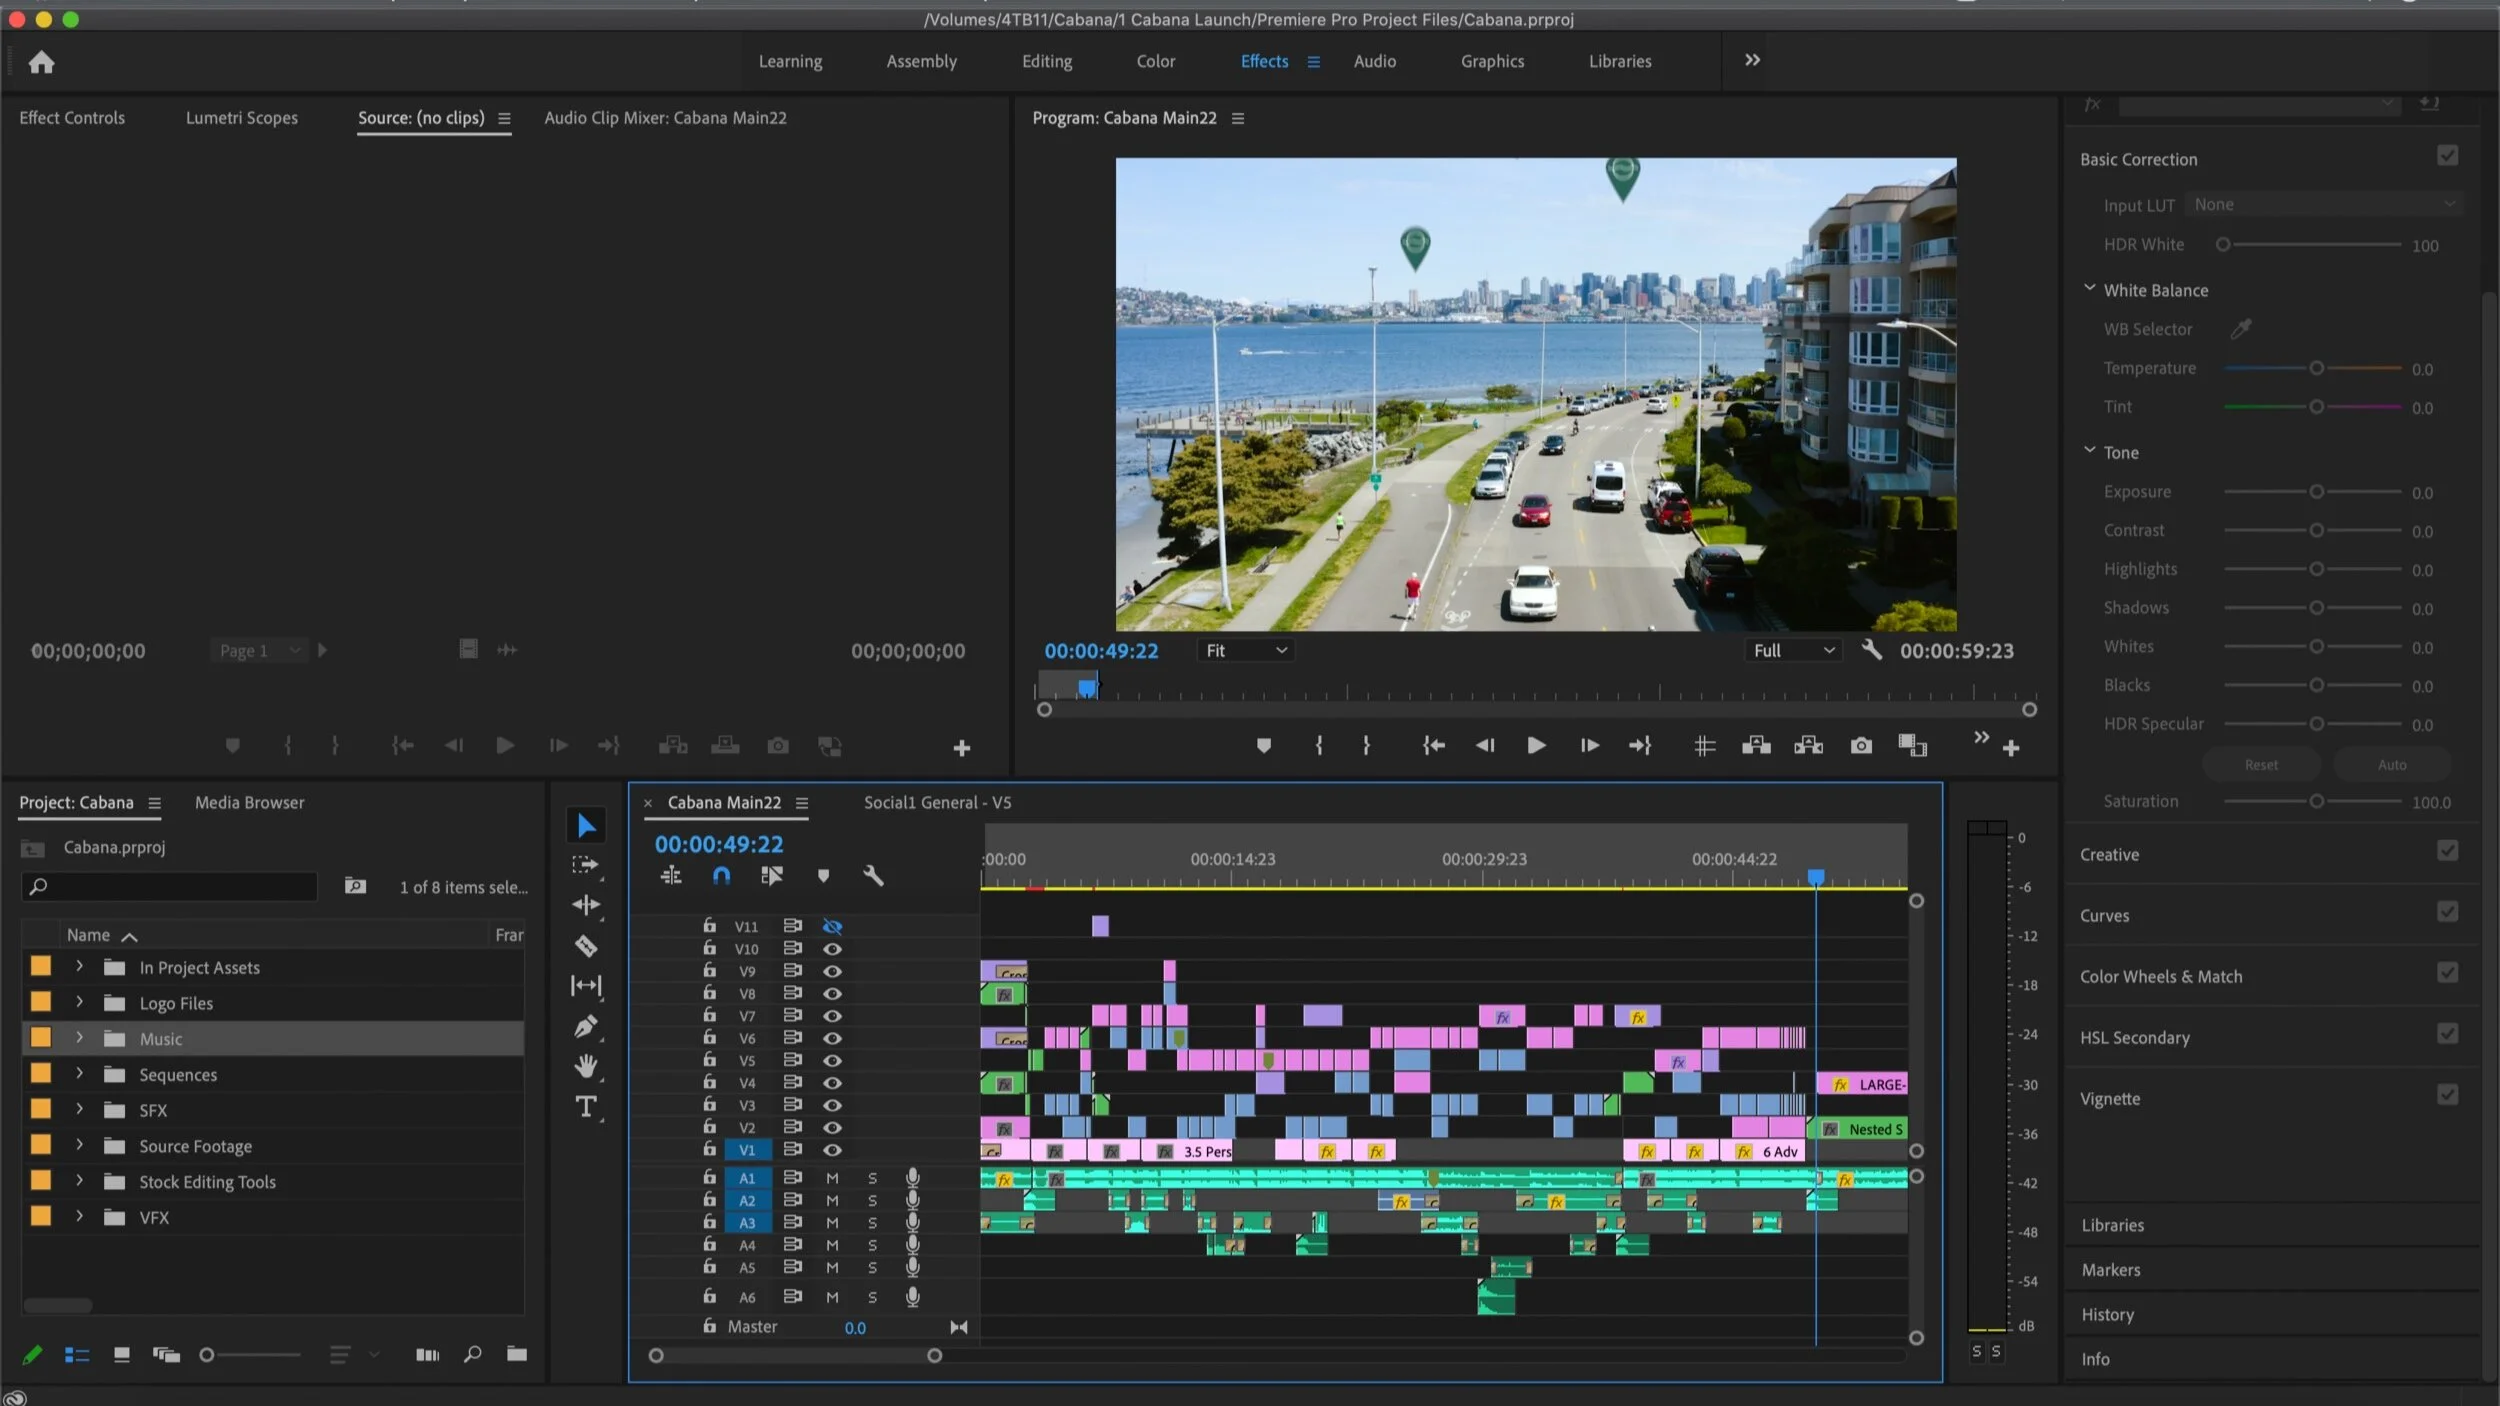
Task: Apply Auto tone correction
Action: tap(2391, 763)
